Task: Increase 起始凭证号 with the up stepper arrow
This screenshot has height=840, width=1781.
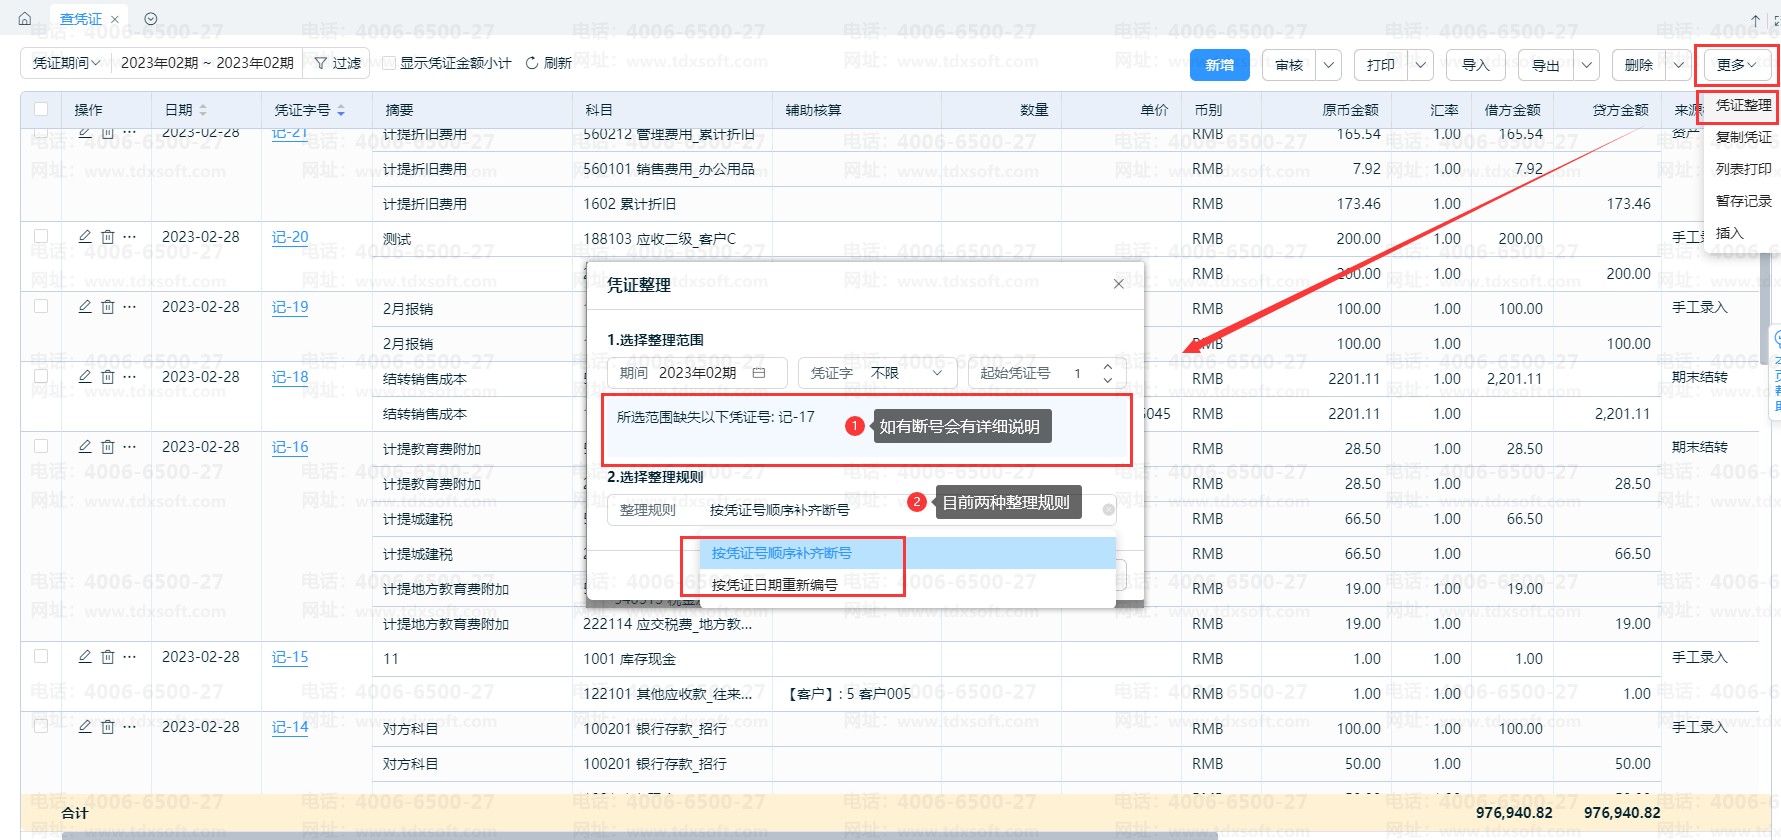Action: click(1107, 367)
